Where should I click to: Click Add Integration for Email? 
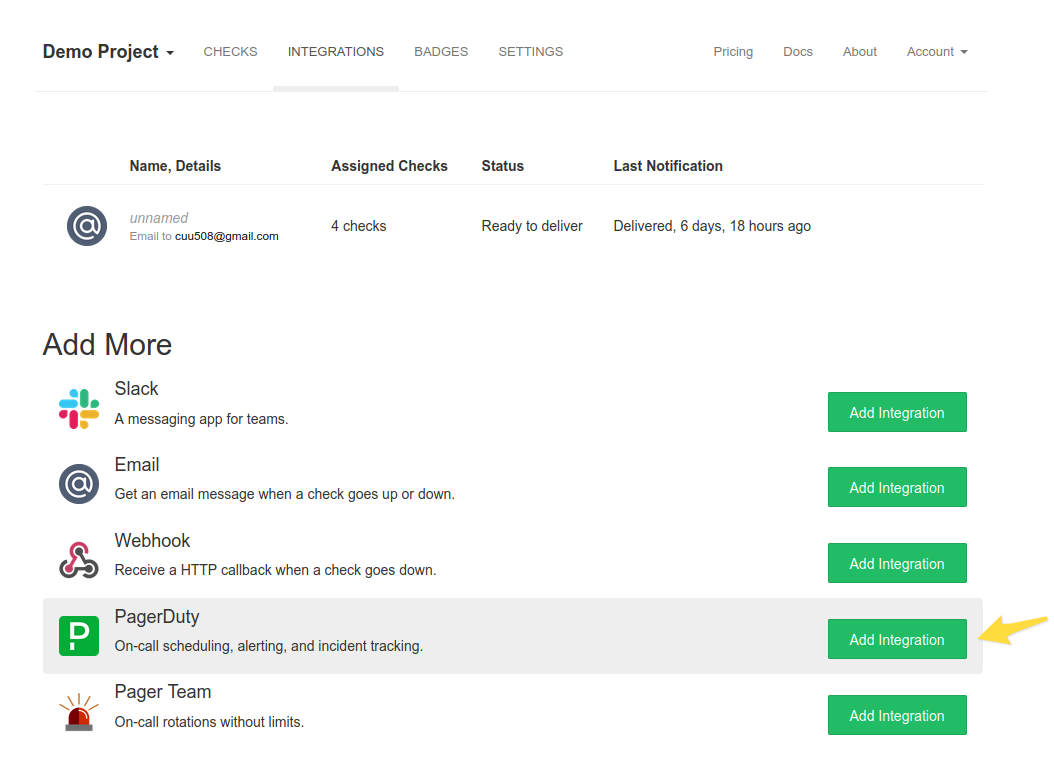point(896,487)
